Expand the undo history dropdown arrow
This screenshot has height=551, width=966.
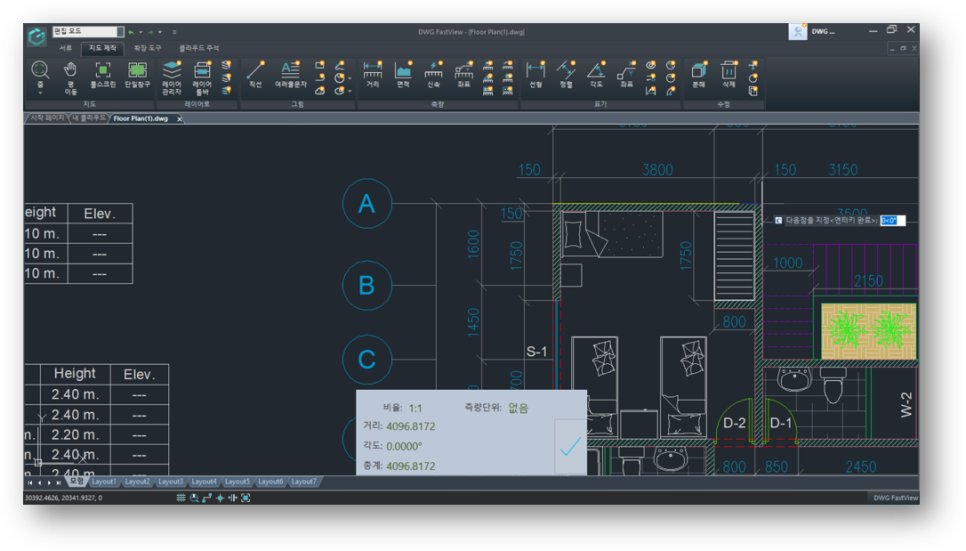(x=140, y=32)
